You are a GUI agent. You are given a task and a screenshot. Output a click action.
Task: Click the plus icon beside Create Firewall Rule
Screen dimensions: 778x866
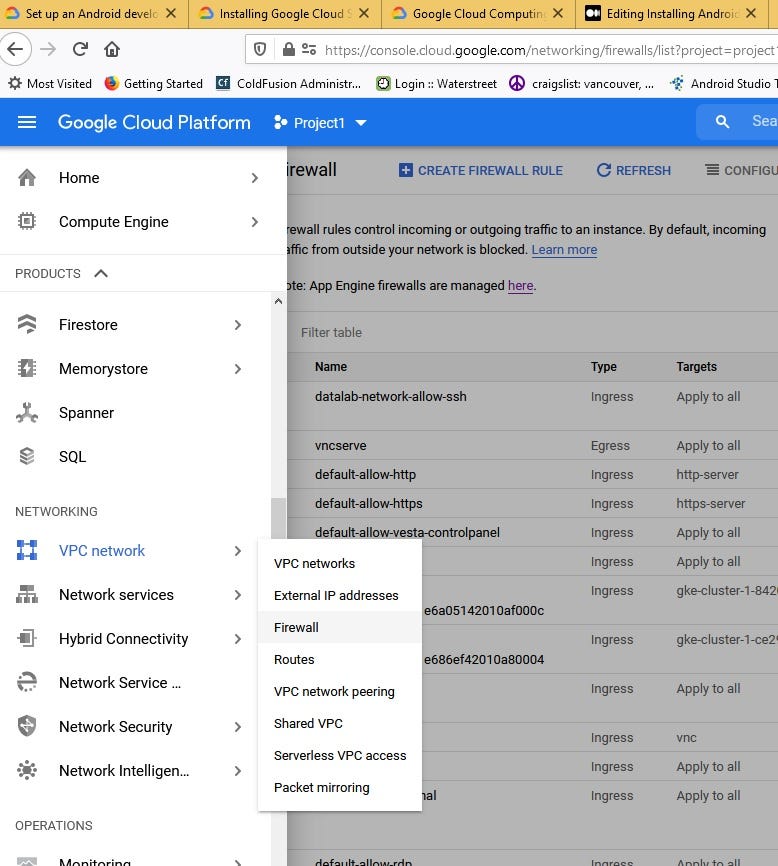tap(405, 170)
